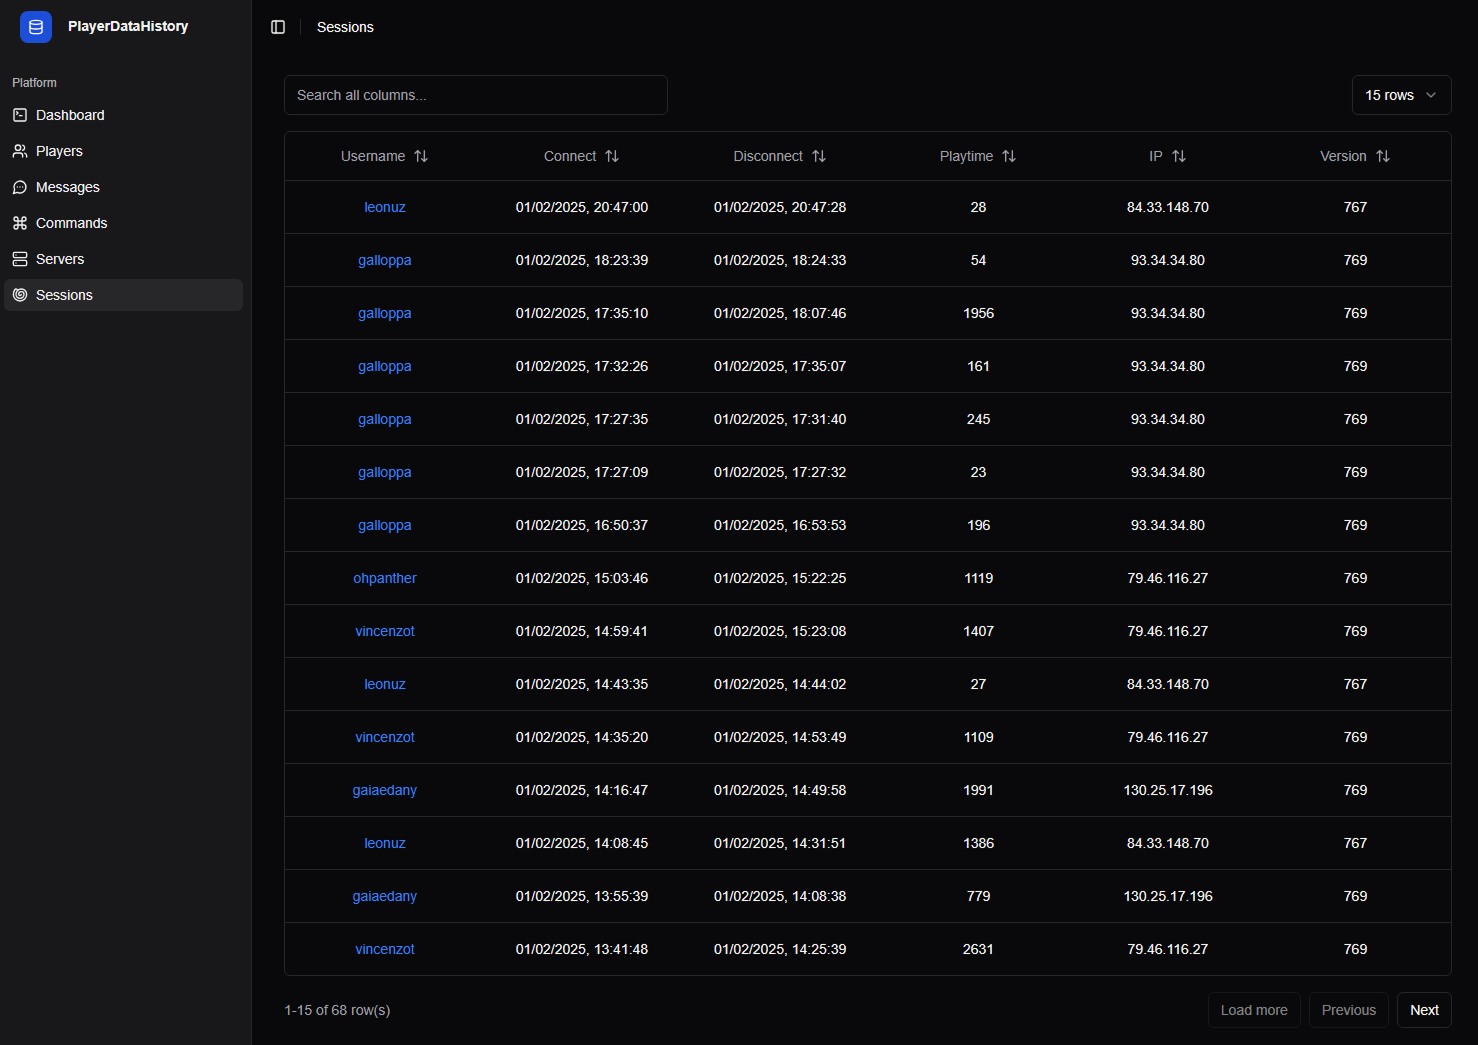1478x1045 pixels.
Task: Focus the Search all columns field
Action: [476, 95]
